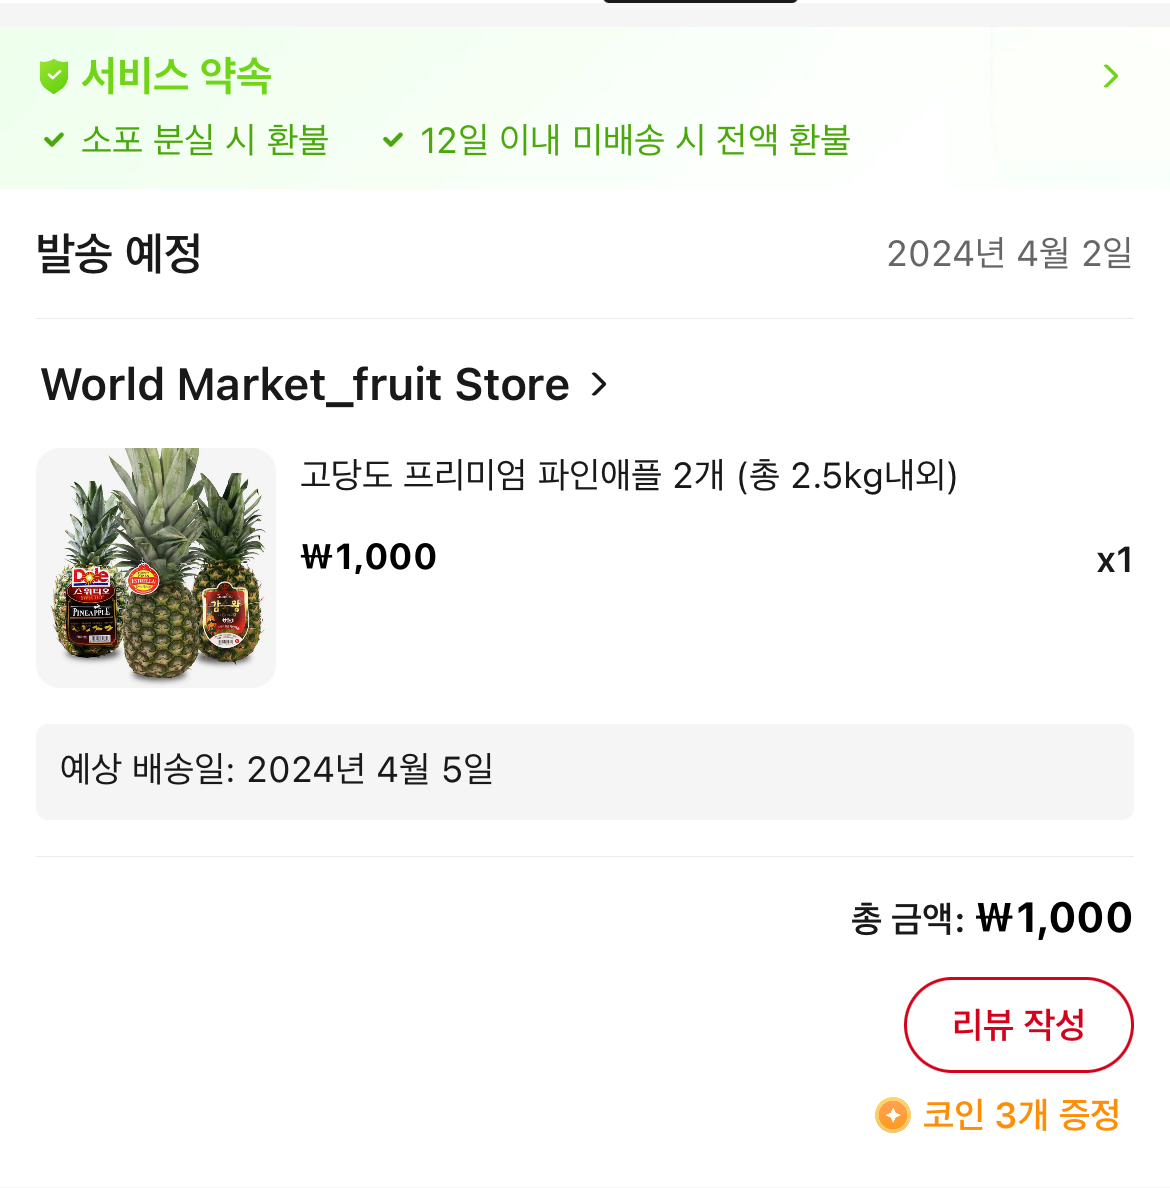The width and height of the screenshot is (1170, 1188).
Task: Select 12일 이내 미배송 시 전액 환불 text
Action: pyautogui.click(x=635, y=140)
